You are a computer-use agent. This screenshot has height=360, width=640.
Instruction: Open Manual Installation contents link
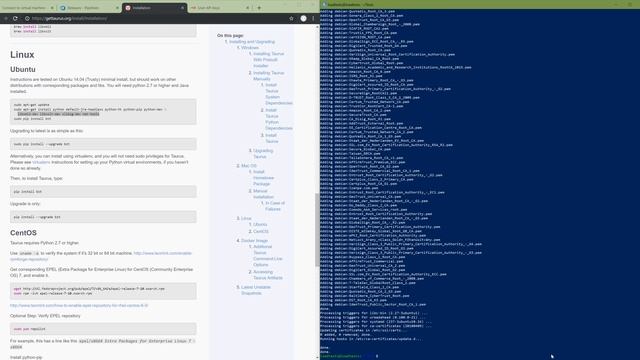[x=263, y=194]
